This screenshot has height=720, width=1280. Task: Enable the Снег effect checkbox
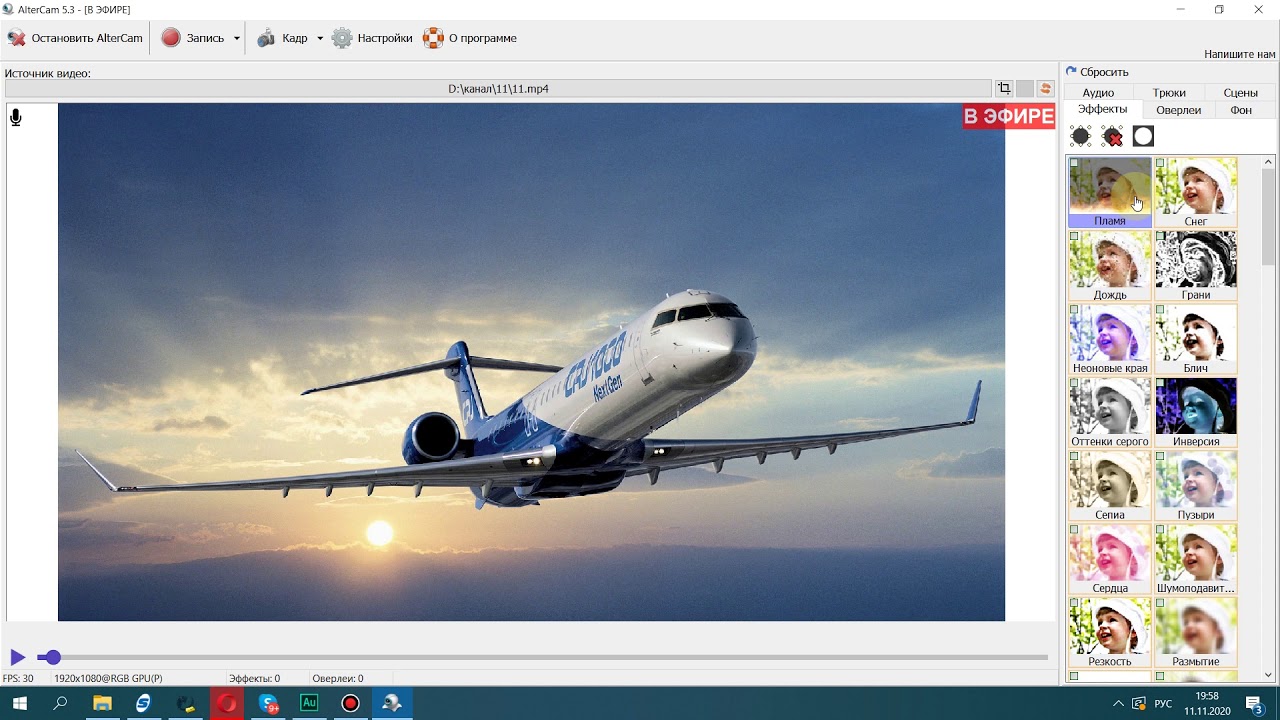[1160, 162]
